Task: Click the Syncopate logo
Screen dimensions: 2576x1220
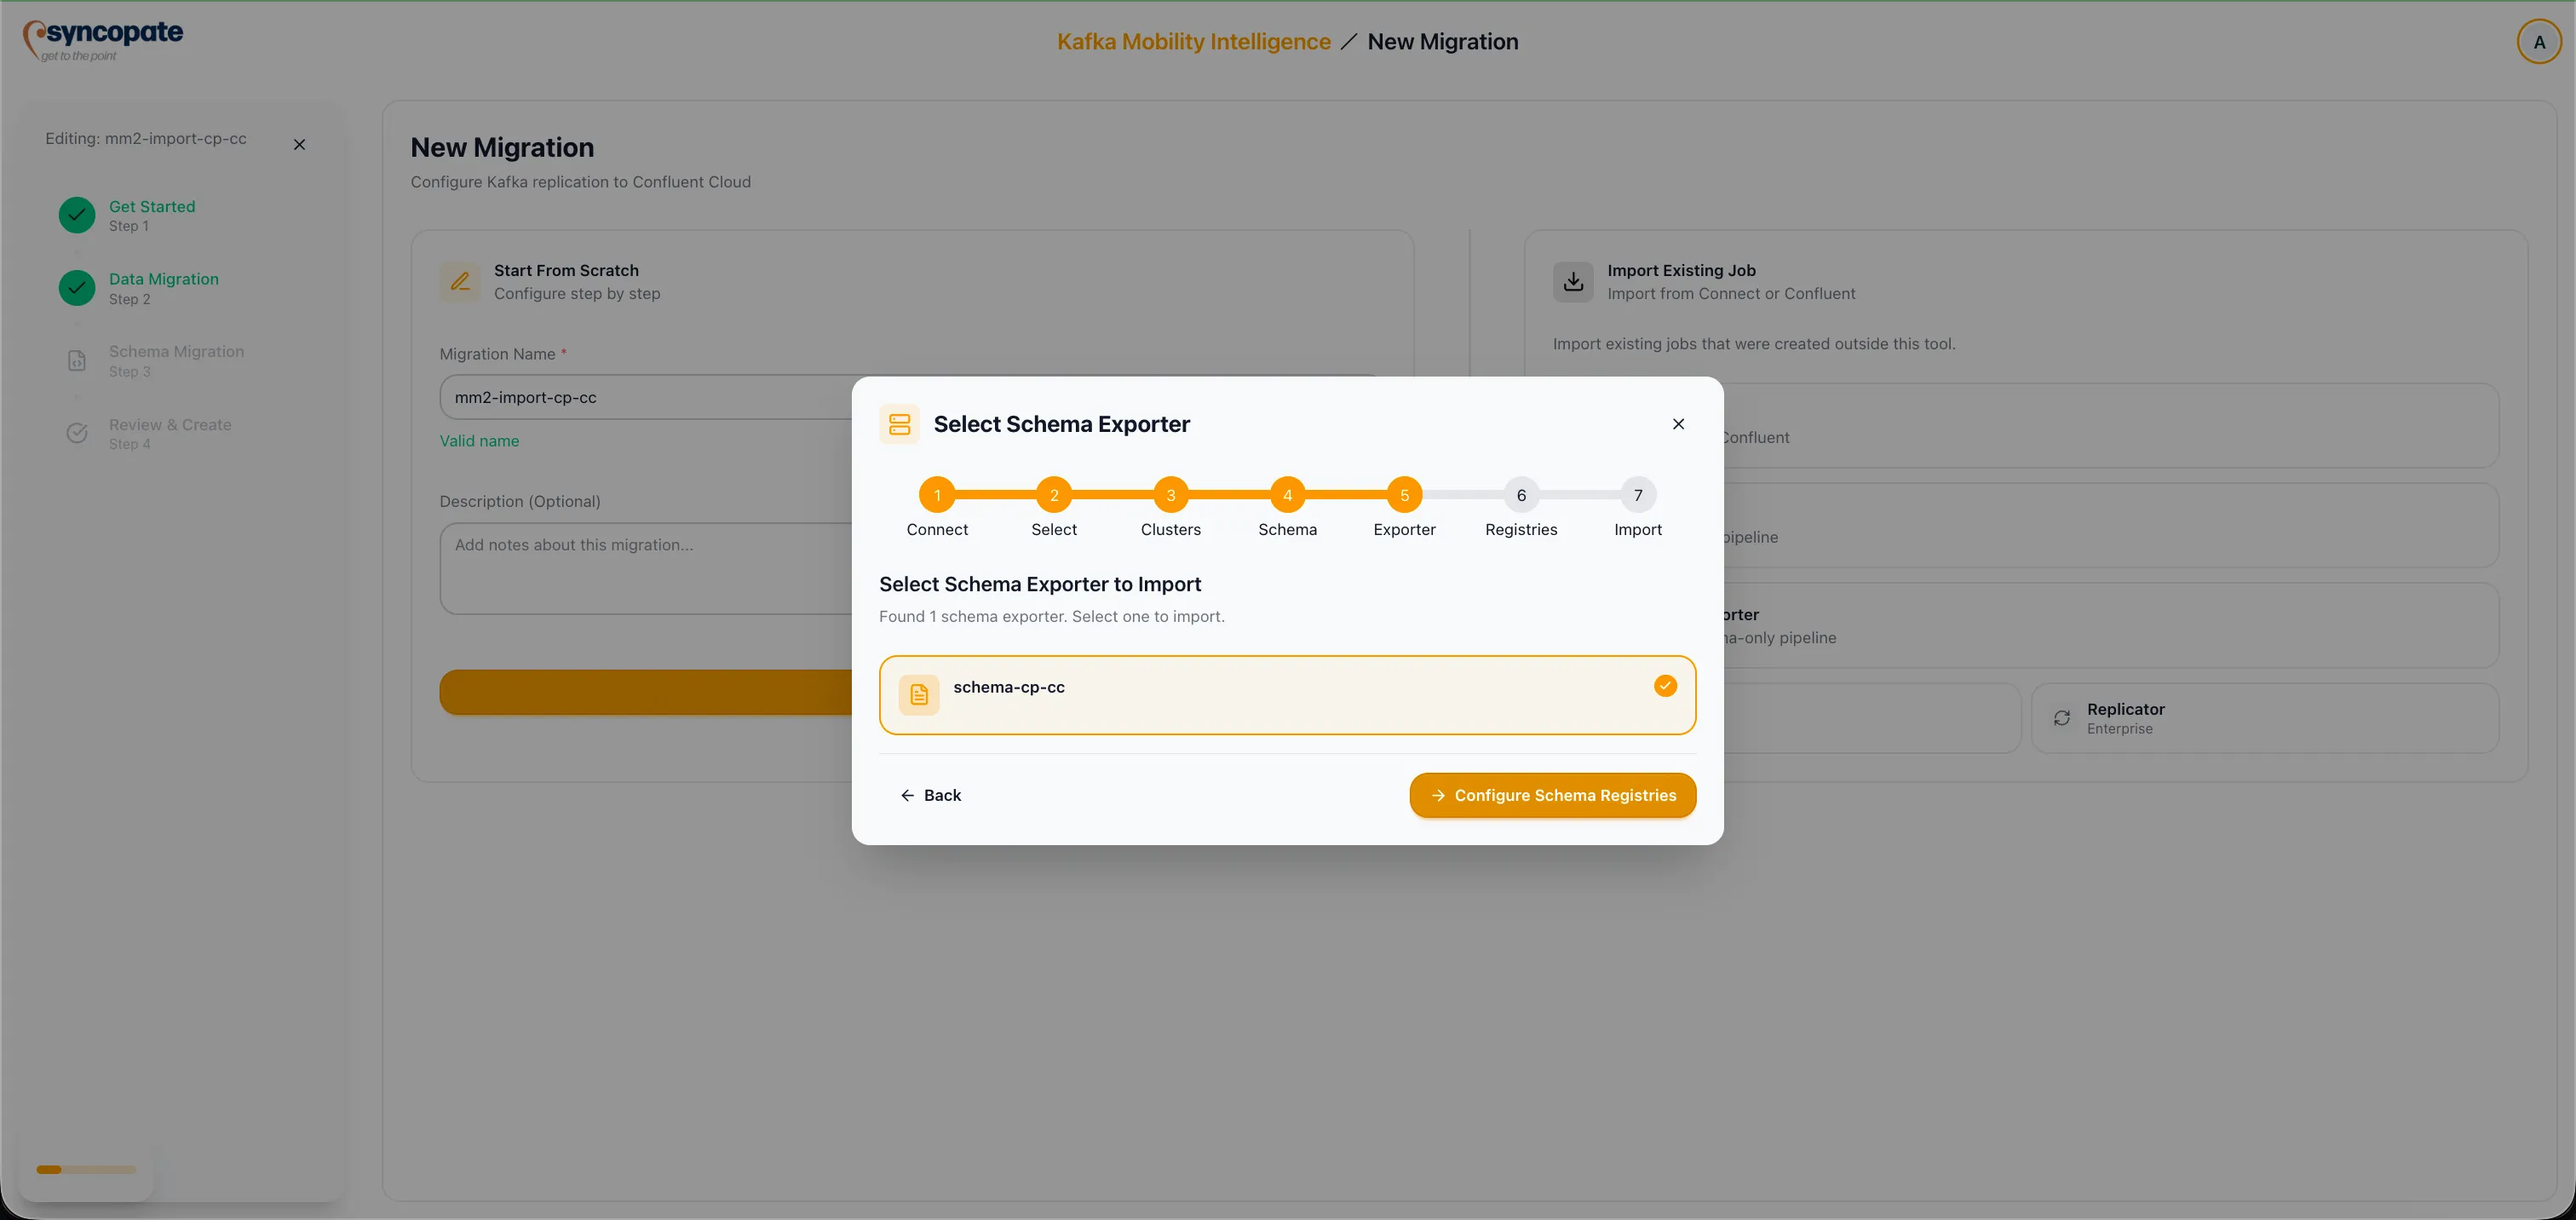Action: [103, 40]
